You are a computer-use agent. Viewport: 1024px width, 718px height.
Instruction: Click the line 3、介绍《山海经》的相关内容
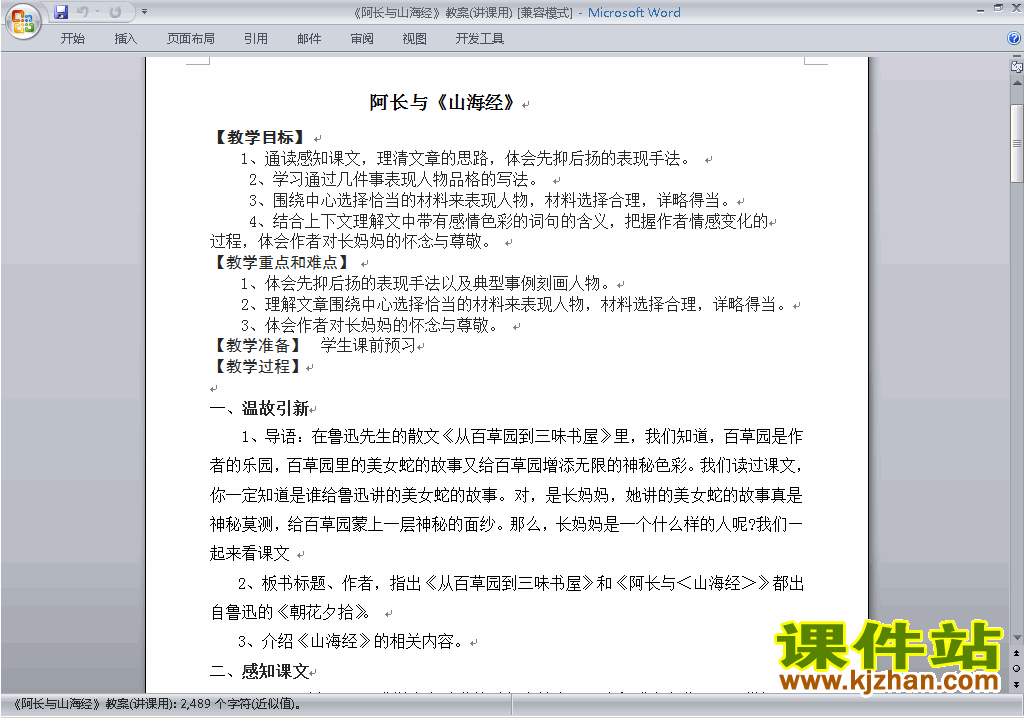[352, 642]
